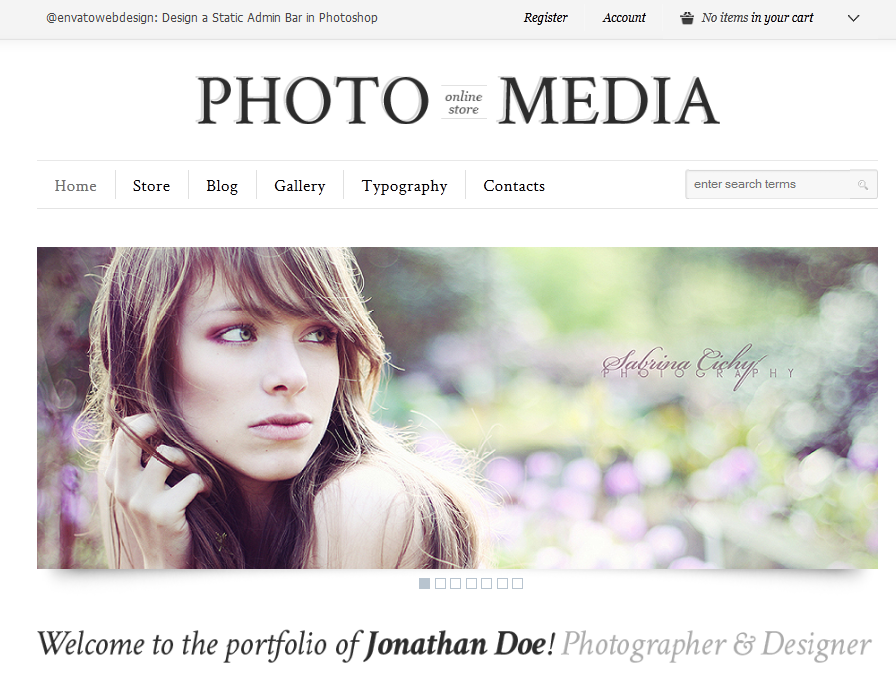This screenshot has height=677, width=896.
Task: Open the @envatowebdesign tweet link
Action: coord(211,18)
